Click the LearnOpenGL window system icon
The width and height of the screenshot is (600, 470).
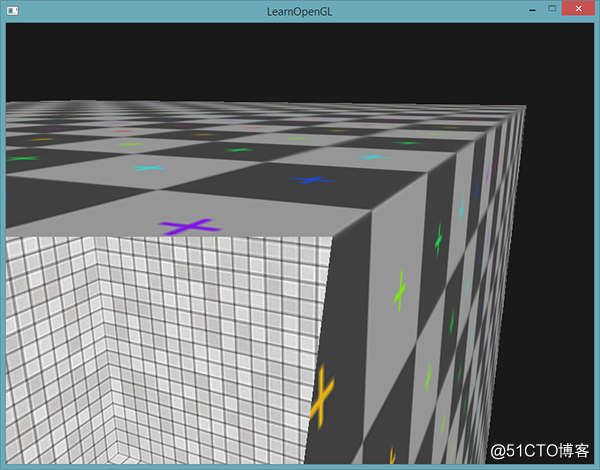coord(12,11)
